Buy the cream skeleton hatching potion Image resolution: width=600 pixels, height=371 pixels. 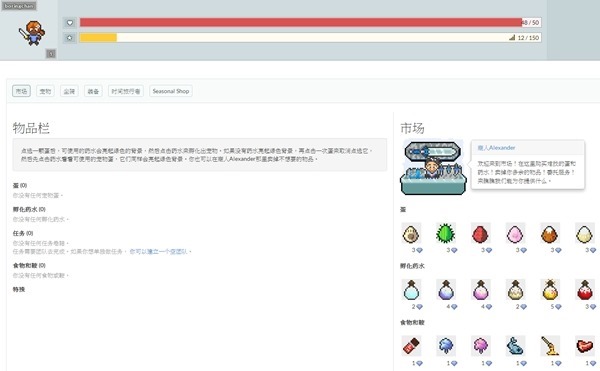515,290
